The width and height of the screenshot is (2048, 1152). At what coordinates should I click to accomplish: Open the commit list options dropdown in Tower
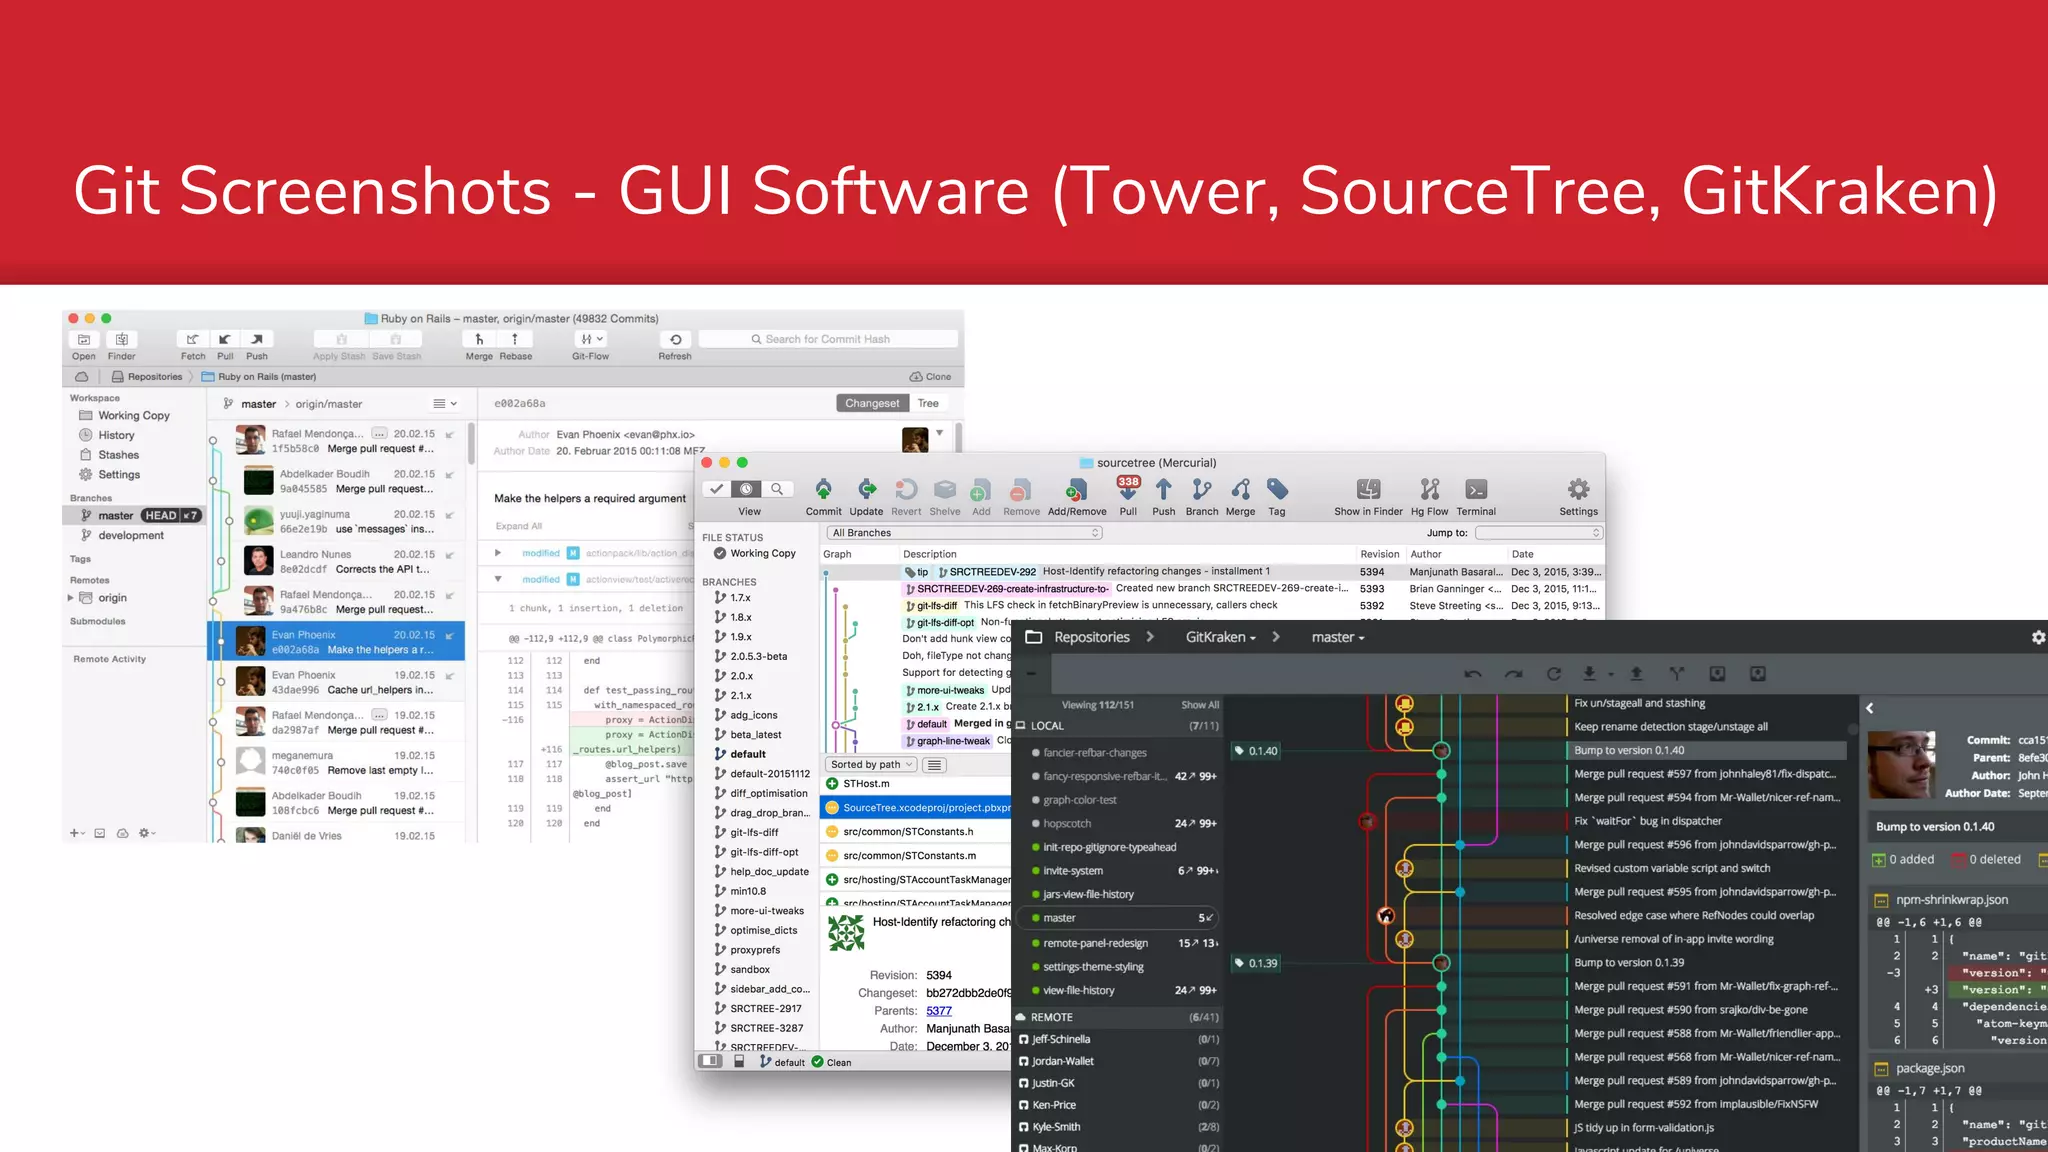pos(445,404)
